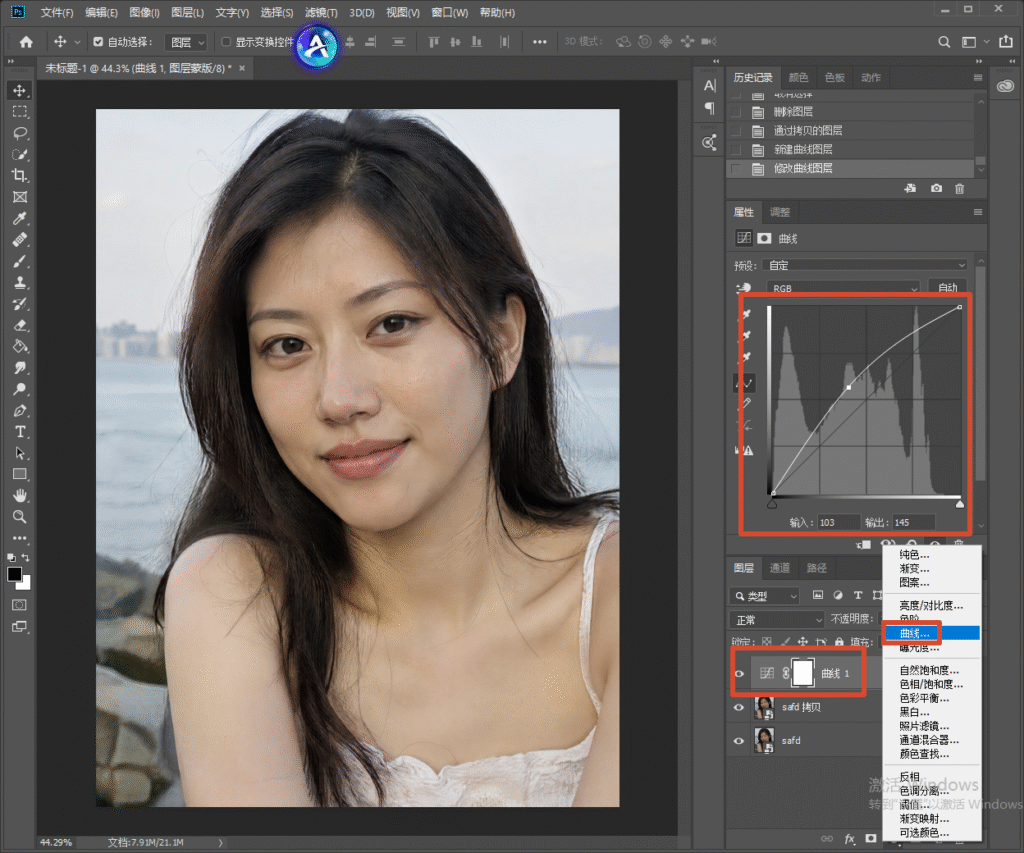Open the 图层 auto-select dropdown
Image resolution: width=1024 pixels, height=853 pixels.
pos(186,42)
